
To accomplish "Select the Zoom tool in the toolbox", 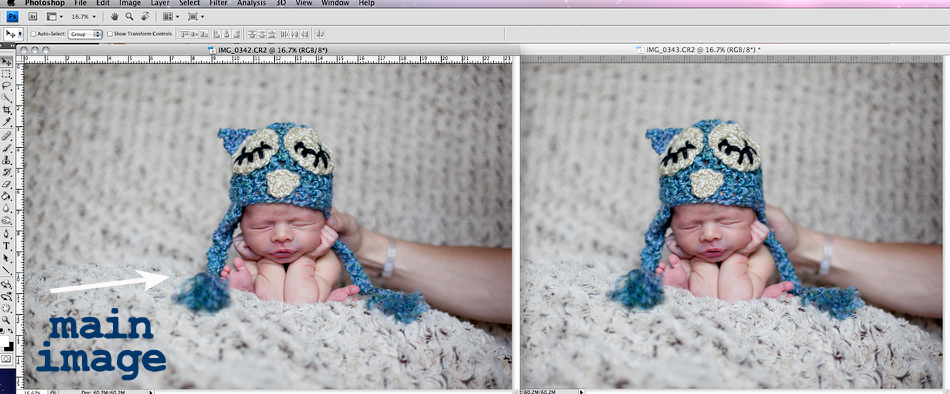I will click(7, 319).
